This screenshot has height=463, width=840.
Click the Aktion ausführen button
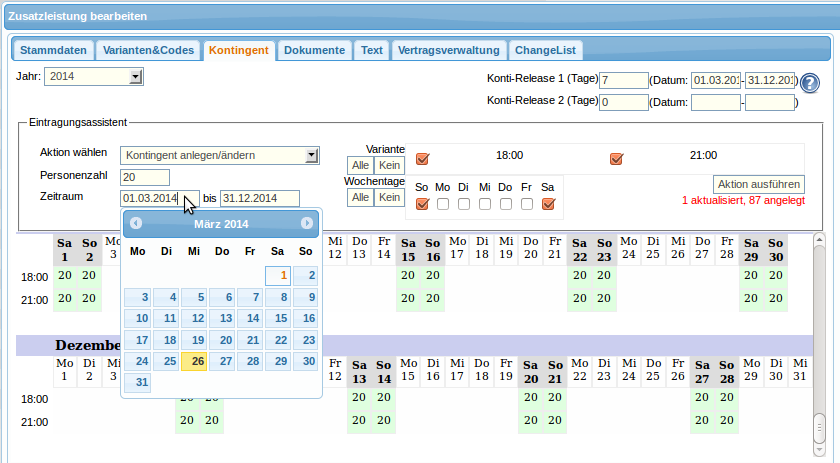click(x=758, y=184)
